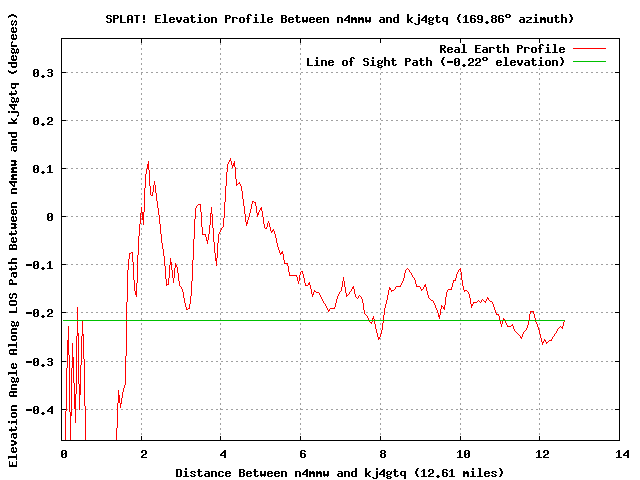Click the profile endpoint at 12.61 miles

tap(564, 321)
